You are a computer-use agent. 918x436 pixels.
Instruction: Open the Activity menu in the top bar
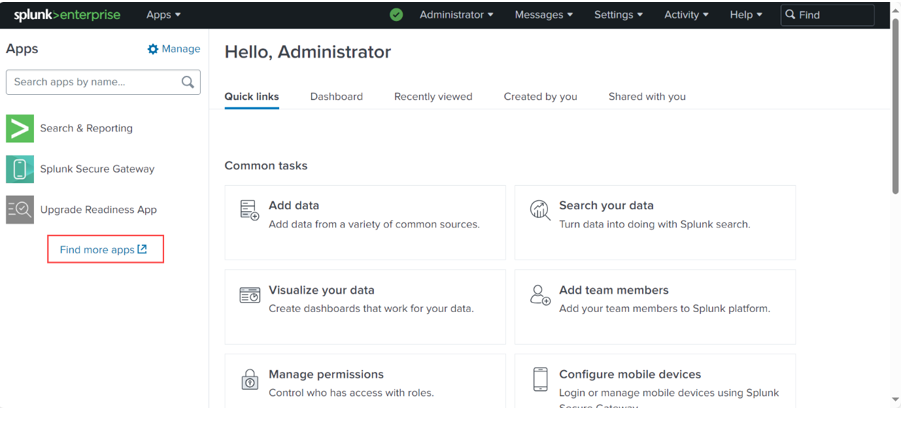[686, 15]
